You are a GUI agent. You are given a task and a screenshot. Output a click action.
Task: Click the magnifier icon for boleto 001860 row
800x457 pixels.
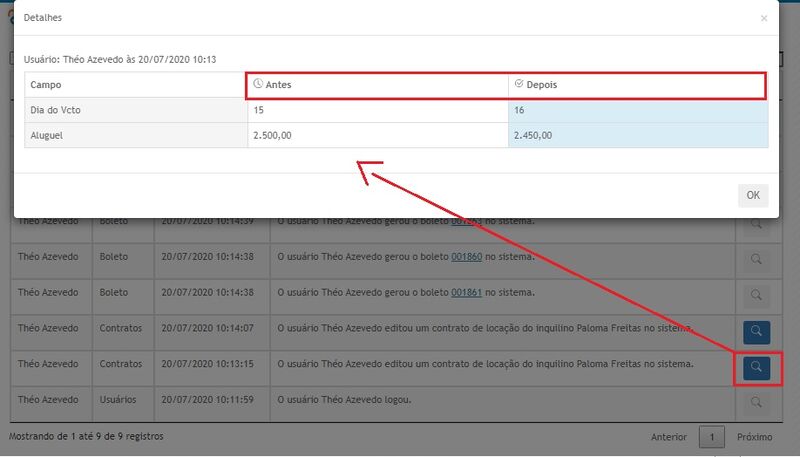pyautogui.click(x=756, y=258)
